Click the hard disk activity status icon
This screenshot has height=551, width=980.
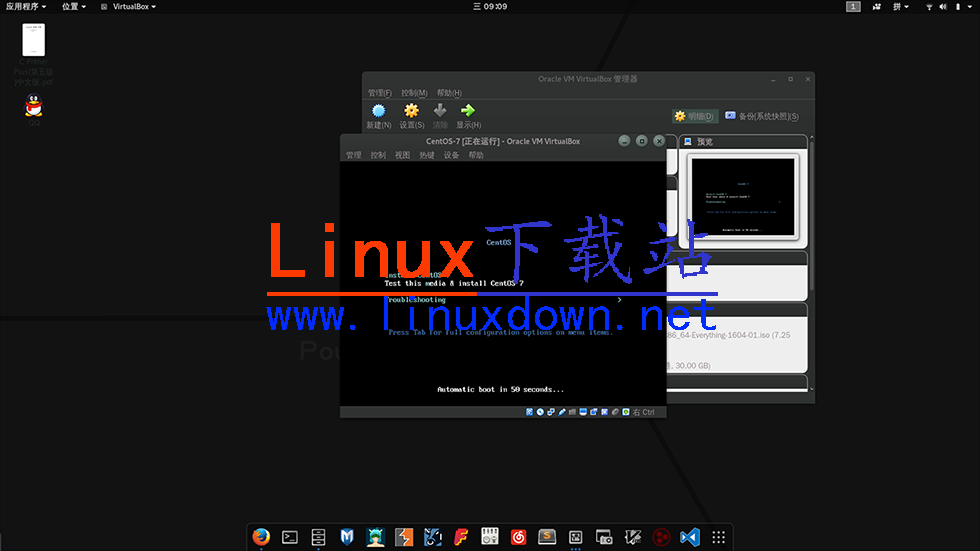pyautogui.click(x=529, y=412)
